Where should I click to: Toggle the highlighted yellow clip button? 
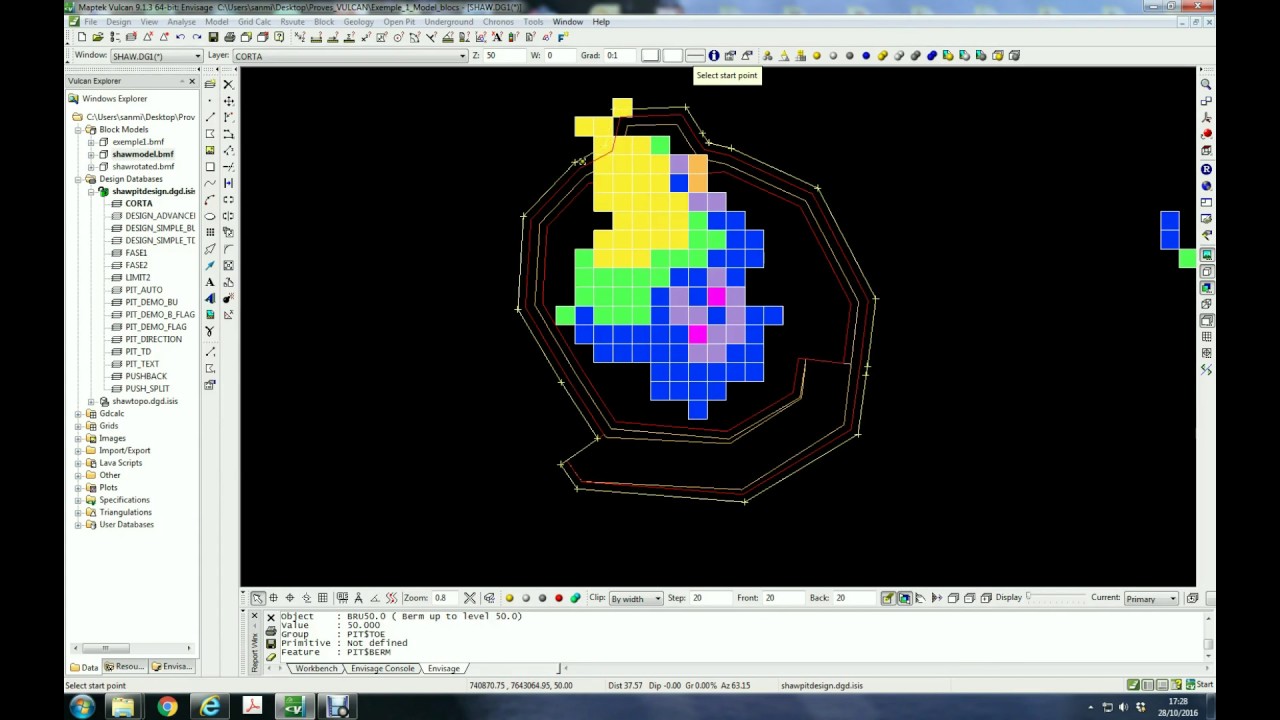tap(887, 598)
